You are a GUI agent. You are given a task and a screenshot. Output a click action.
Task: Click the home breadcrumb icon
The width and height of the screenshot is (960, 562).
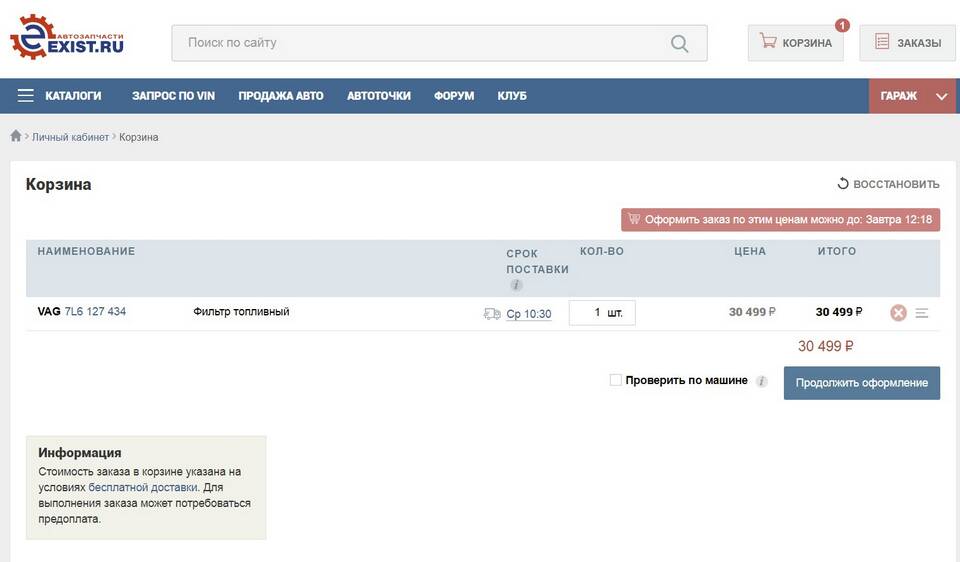point(16,136)
